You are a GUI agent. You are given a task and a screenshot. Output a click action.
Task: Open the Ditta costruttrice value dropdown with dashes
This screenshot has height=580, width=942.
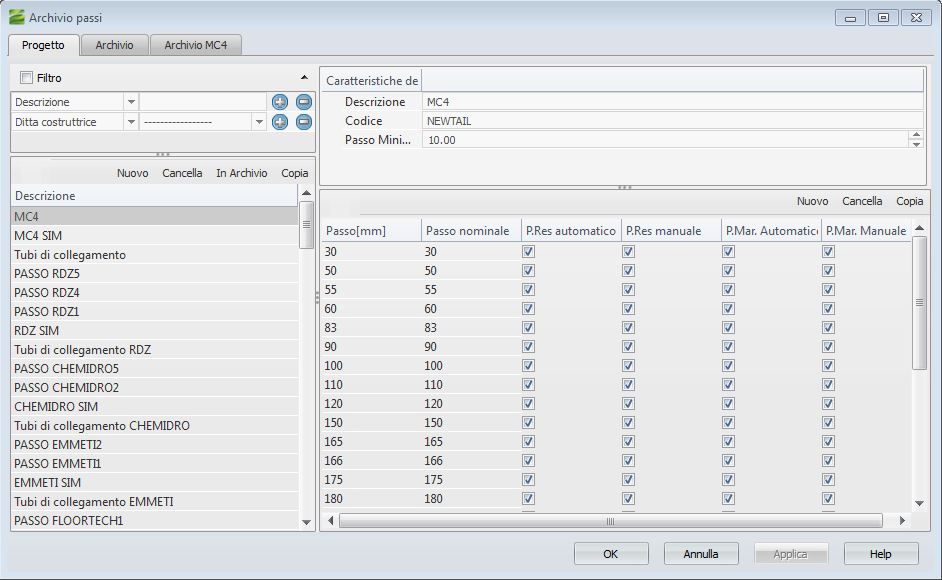259,121
